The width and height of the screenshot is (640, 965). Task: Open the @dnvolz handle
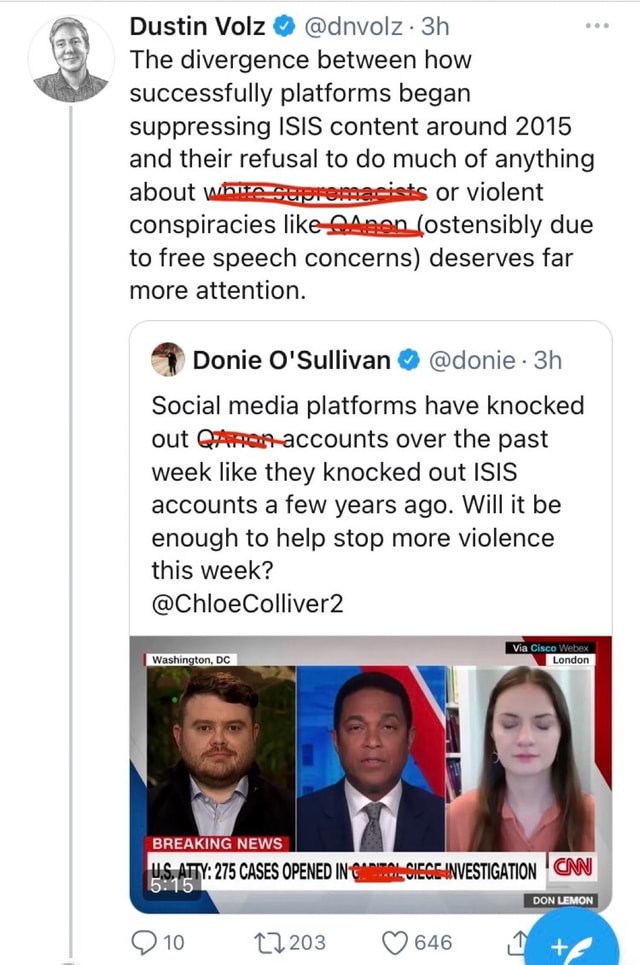click(x=354, y=26)
